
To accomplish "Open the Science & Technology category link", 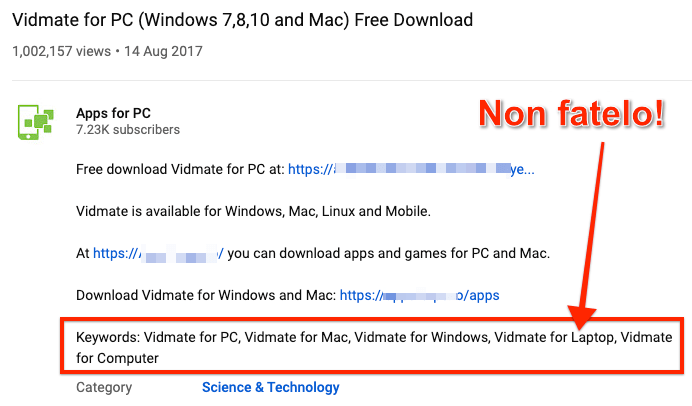I will [x=270, y=387].
